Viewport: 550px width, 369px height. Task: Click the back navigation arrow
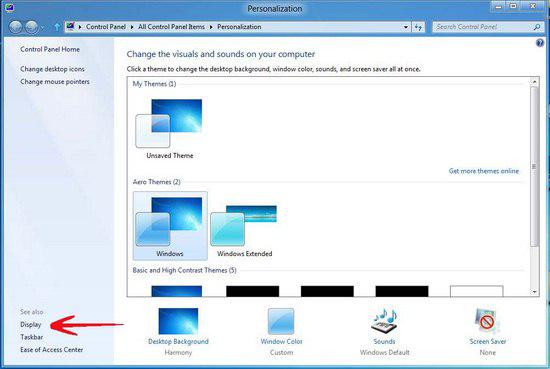pyautogui.click(x=15, y=27)
